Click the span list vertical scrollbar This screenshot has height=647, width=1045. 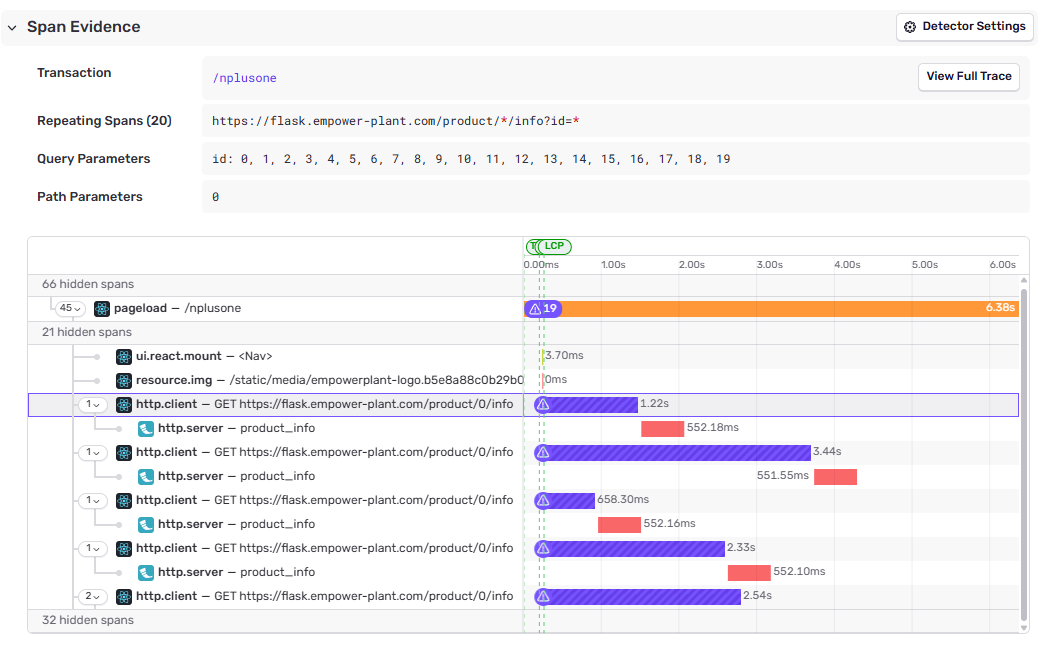pyautogui.click(x=1024, y=453)
